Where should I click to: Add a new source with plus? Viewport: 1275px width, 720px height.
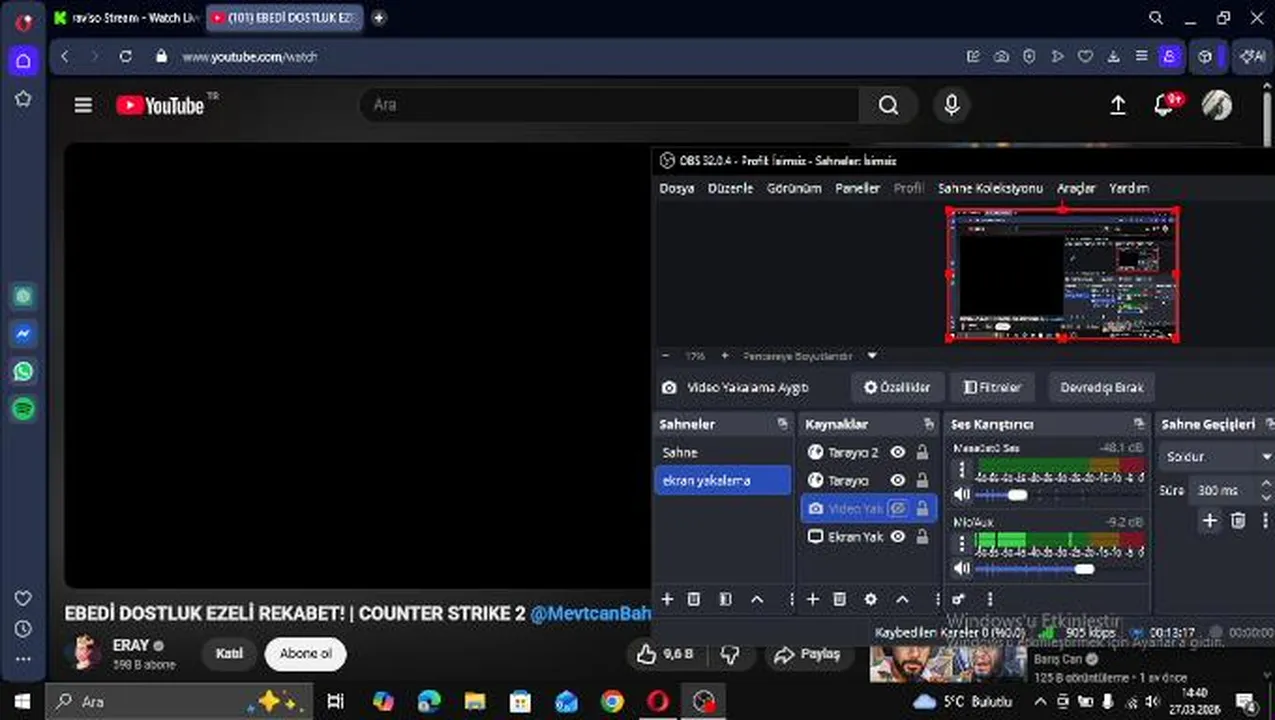[x=813, y=599]
